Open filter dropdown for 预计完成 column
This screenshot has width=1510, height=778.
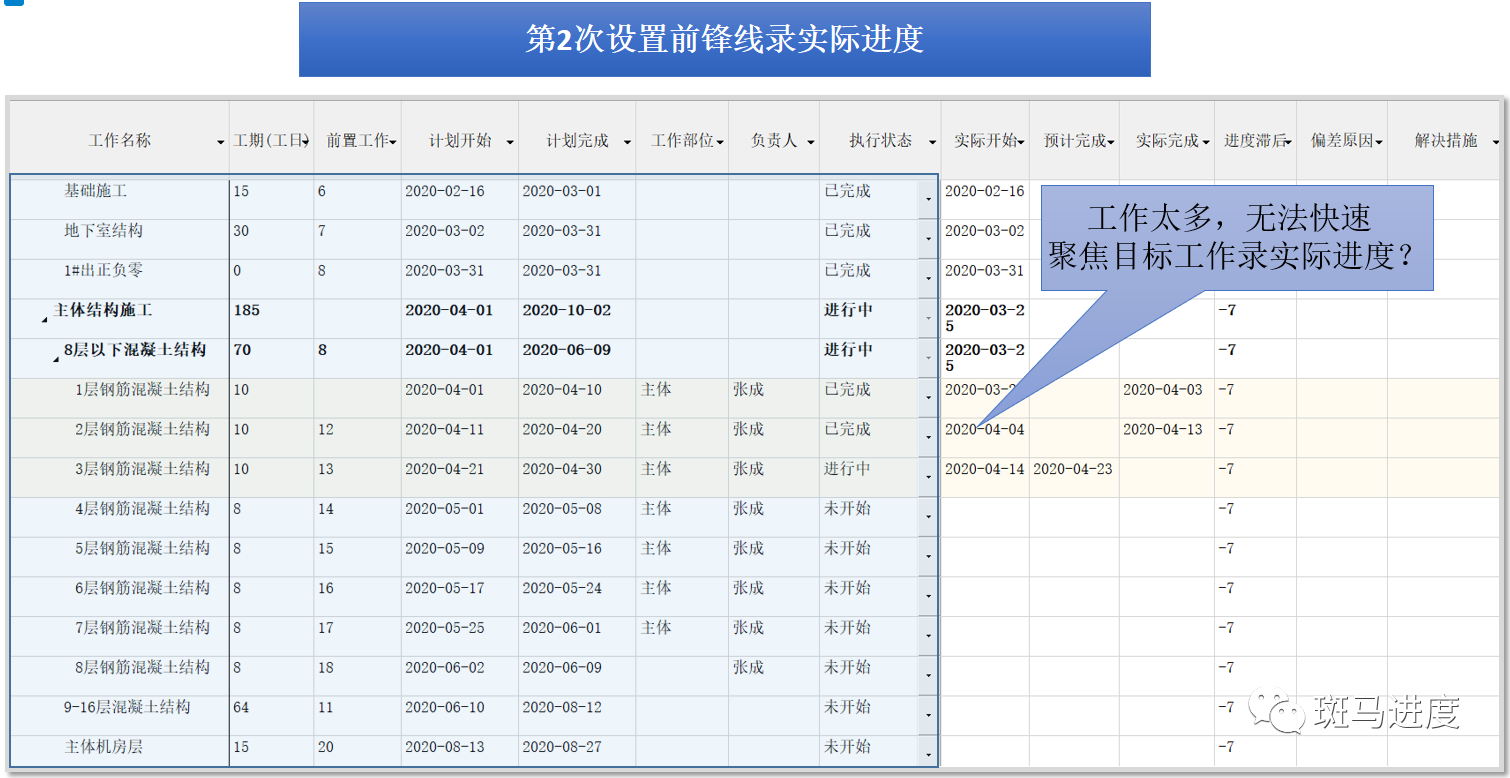tap(1111, 143)
